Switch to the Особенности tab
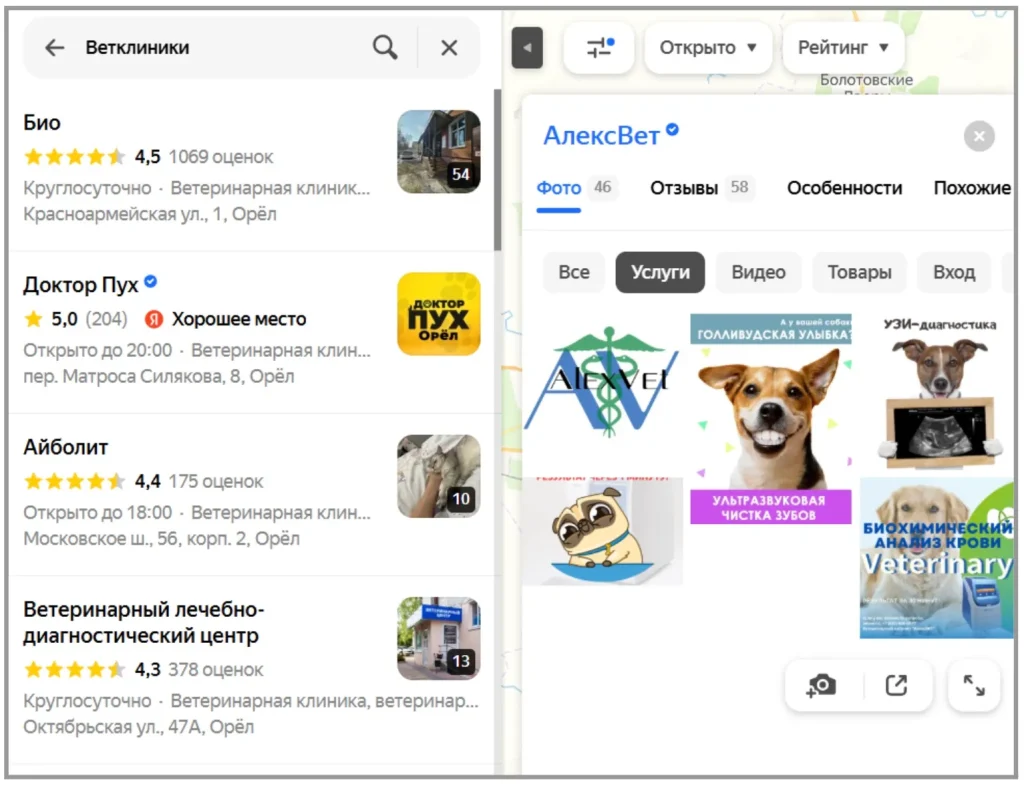The image size is (1024, 786). (844, 188)
